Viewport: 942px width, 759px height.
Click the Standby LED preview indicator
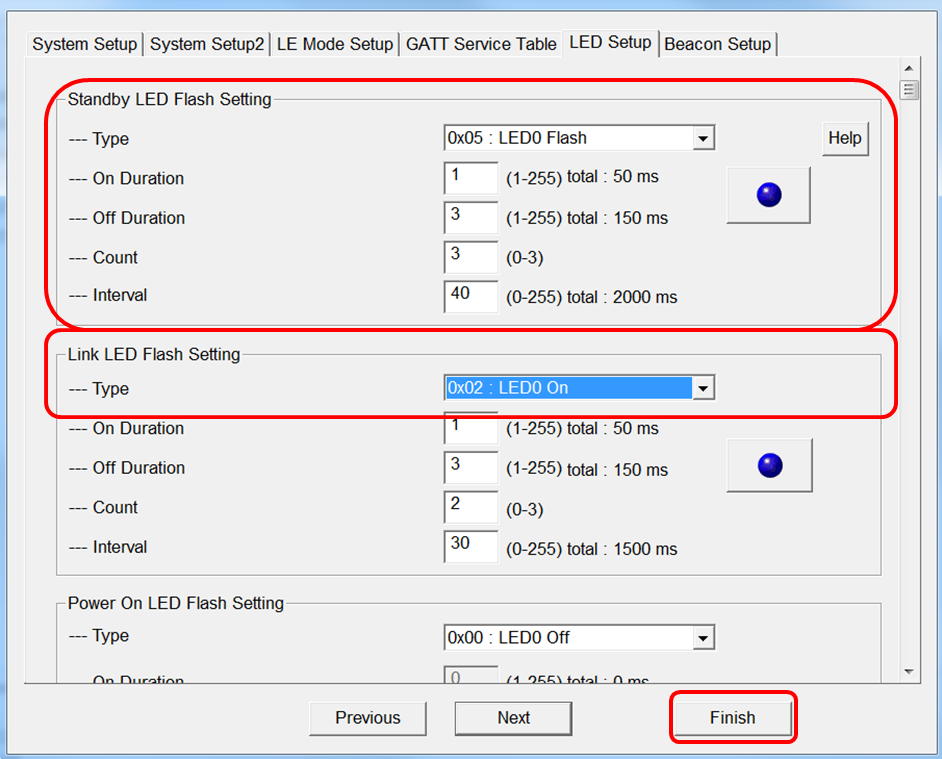point(767,194)
